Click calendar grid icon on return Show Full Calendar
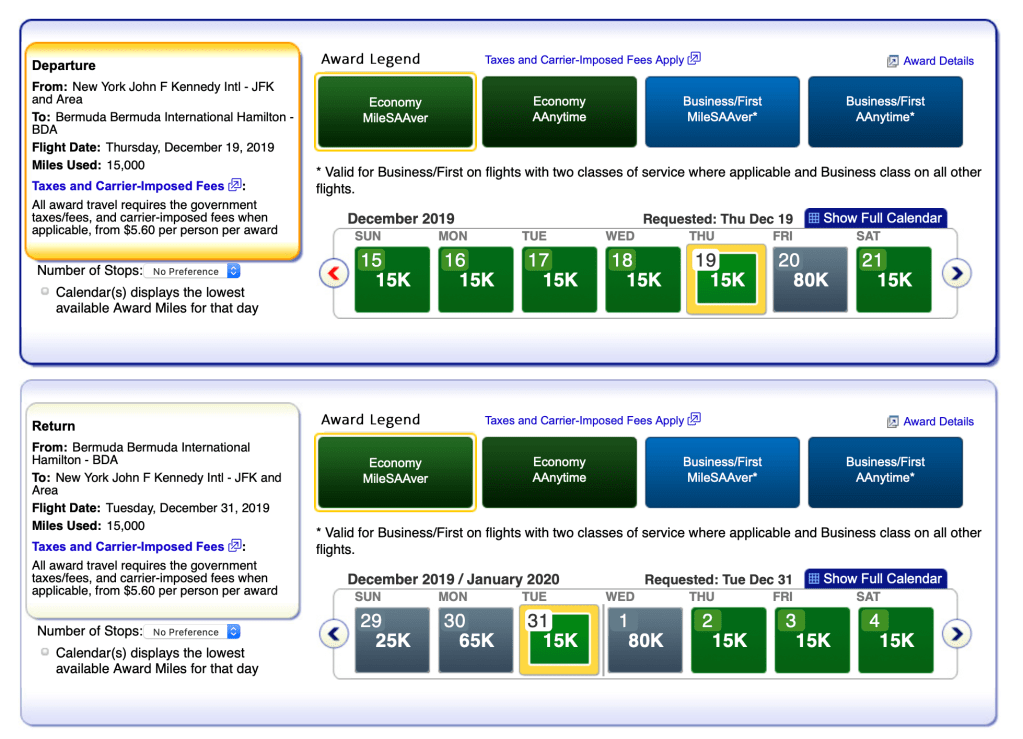Screen dimensions: 1023x739 (x=814, y=579)
